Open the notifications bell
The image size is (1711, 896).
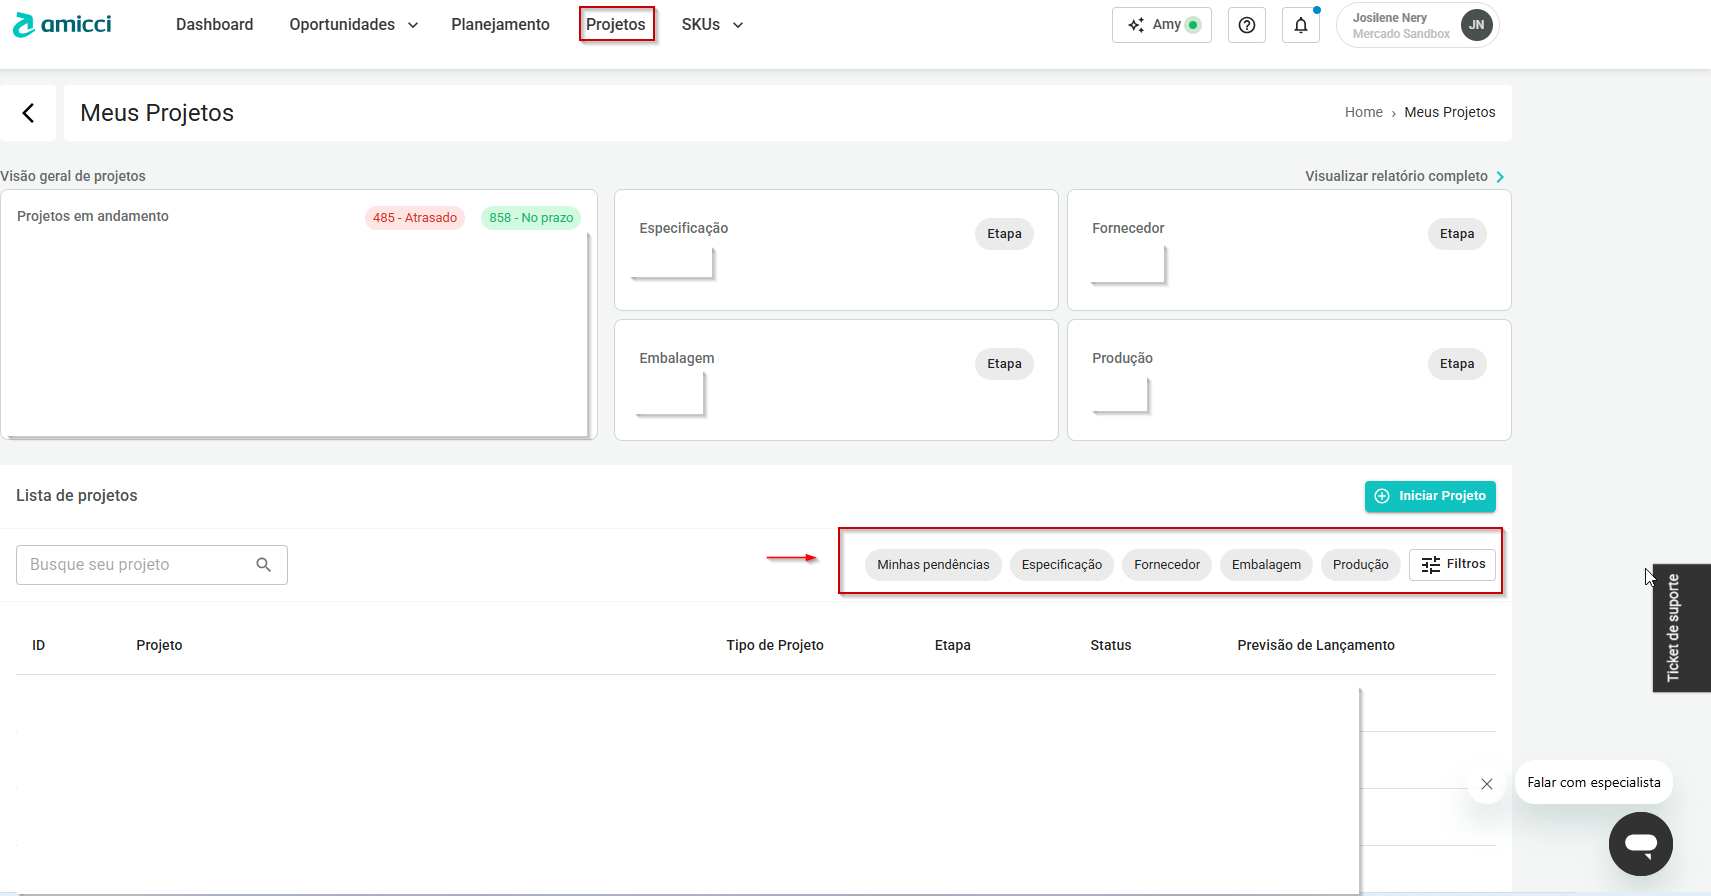tap(1300, 25)
